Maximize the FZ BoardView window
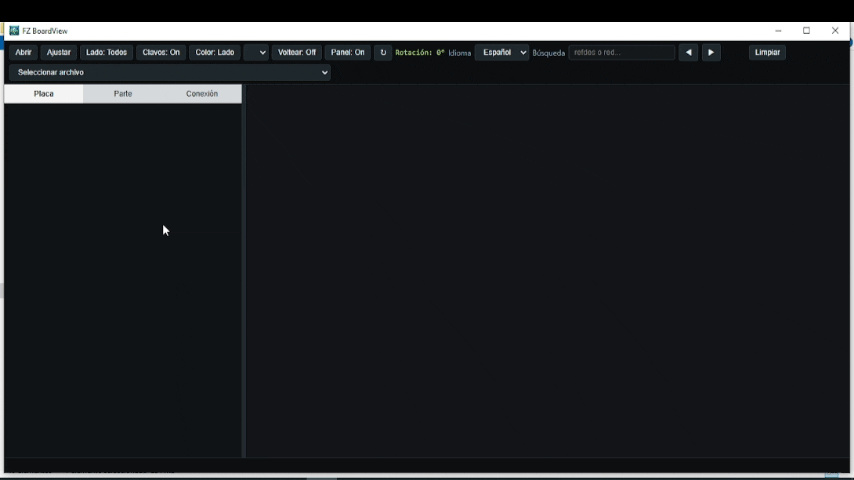The height and width of the screenshot is (480, 854). (x=807, y=31)
